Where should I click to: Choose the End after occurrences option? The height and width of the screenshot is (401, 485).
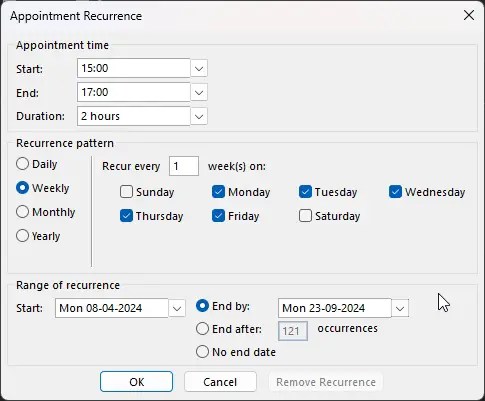202,329
